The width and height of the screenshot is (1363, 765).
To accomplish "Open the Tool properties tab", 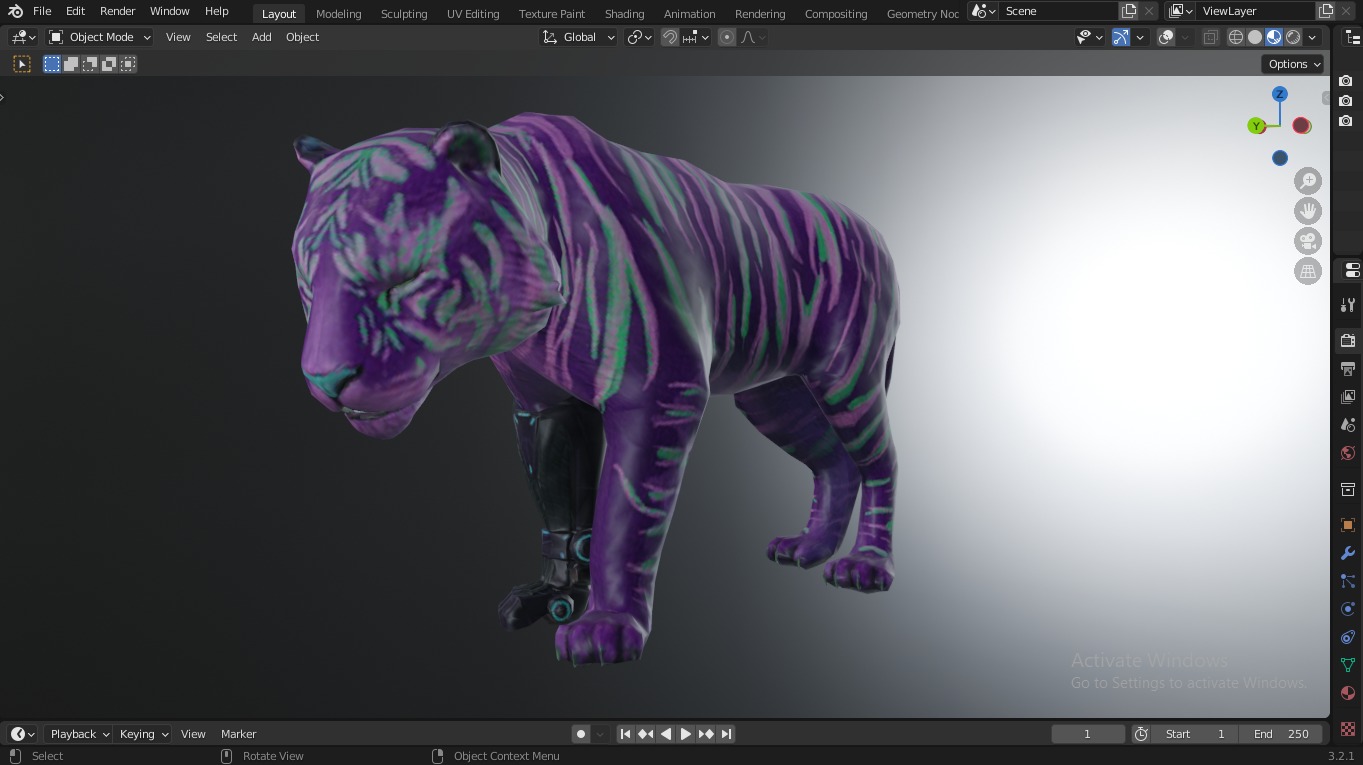I will tap(1348, 305).
